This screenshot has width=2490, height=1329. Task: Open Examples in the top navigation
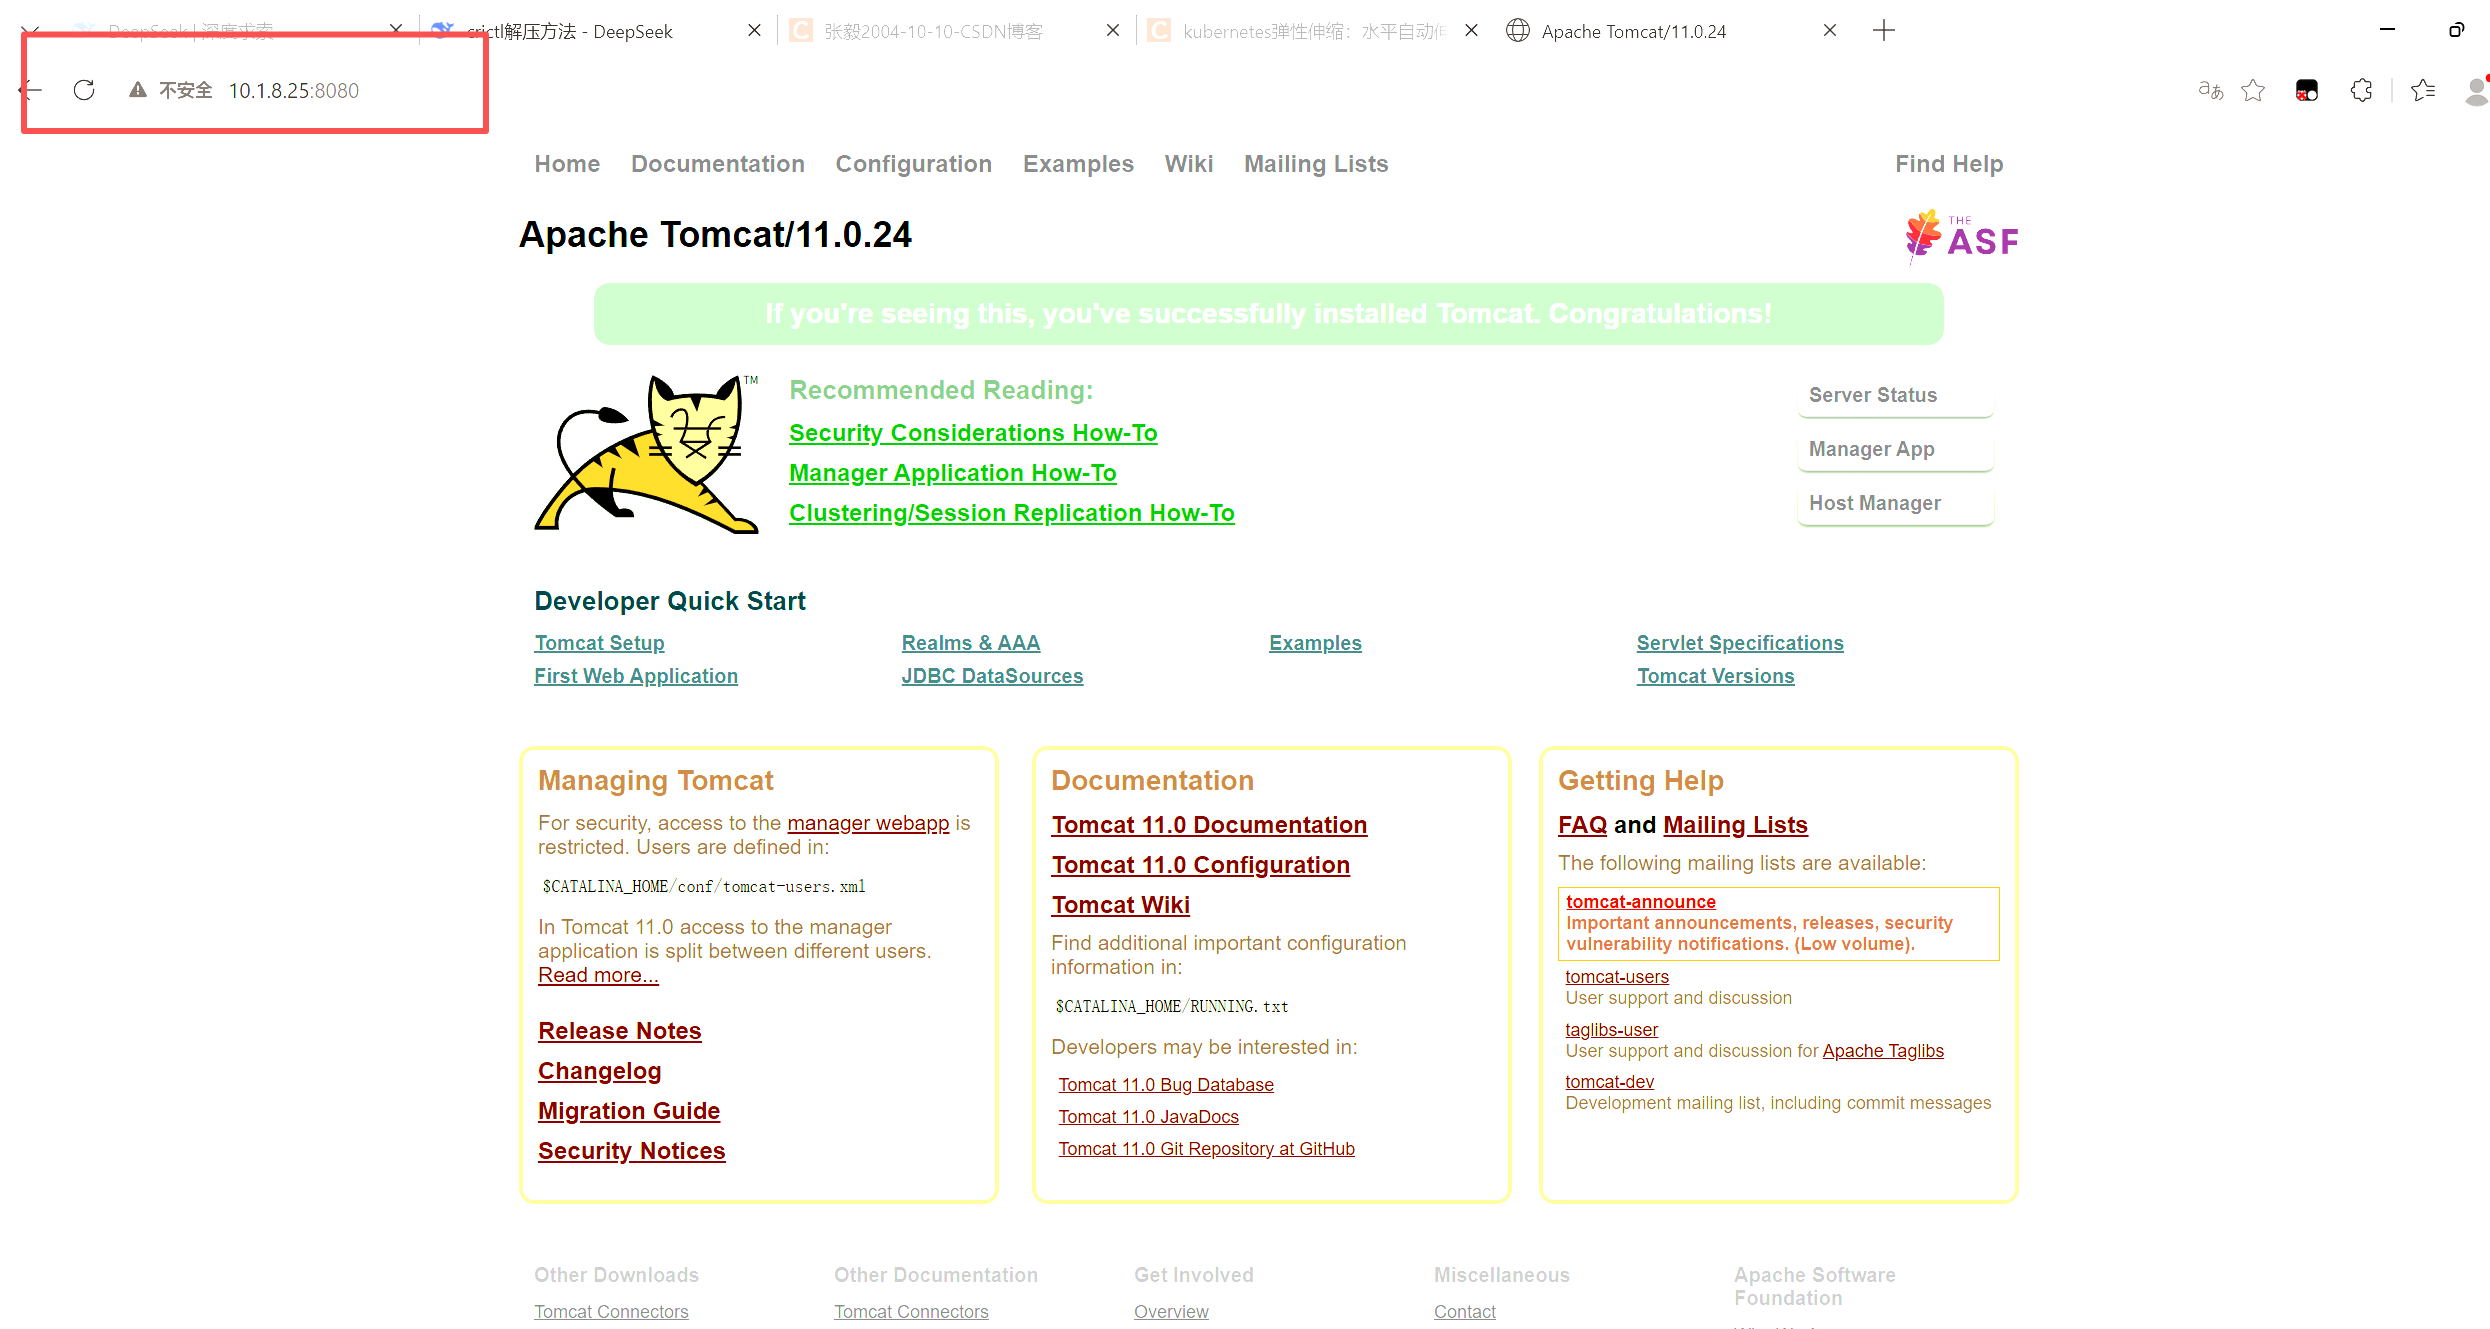point(1078,164)
